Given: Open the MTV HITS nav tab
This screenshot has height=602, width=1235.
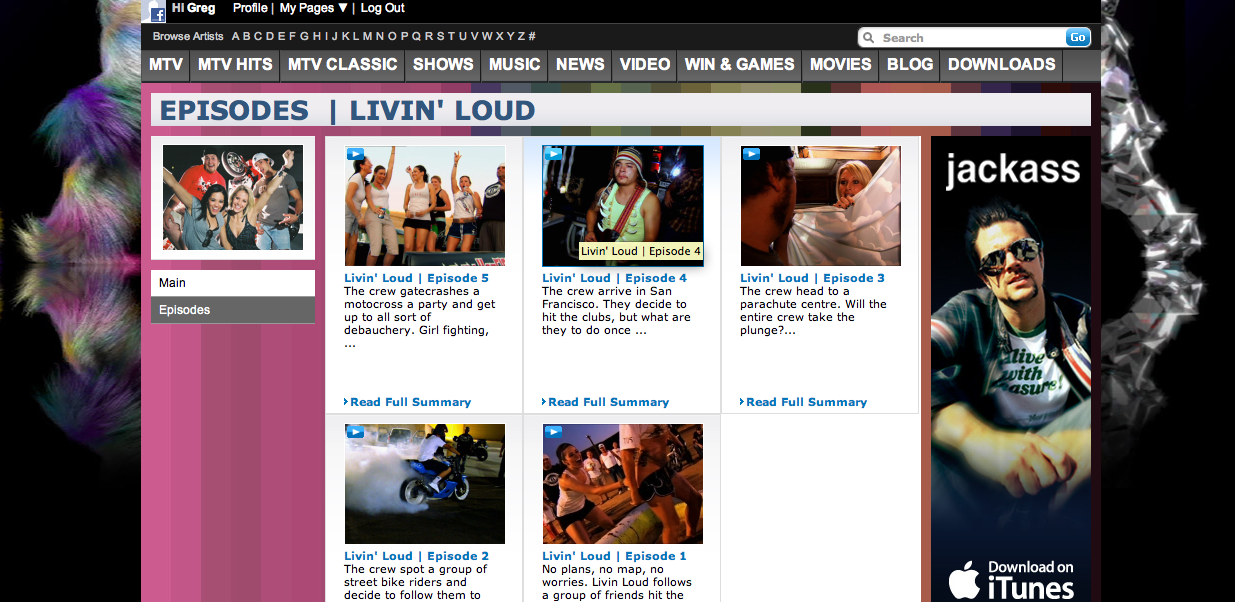Looking at the screenshot, I should click(x=235, y=64).
